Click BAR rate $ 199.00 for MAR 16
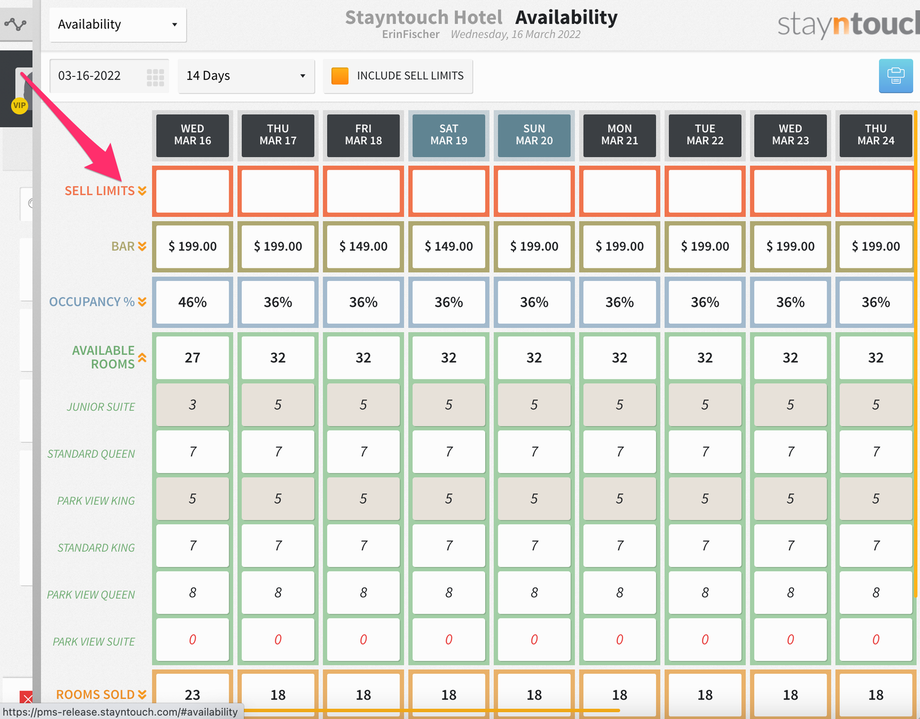This screenshot has width=920, height=719. (192, 247)
